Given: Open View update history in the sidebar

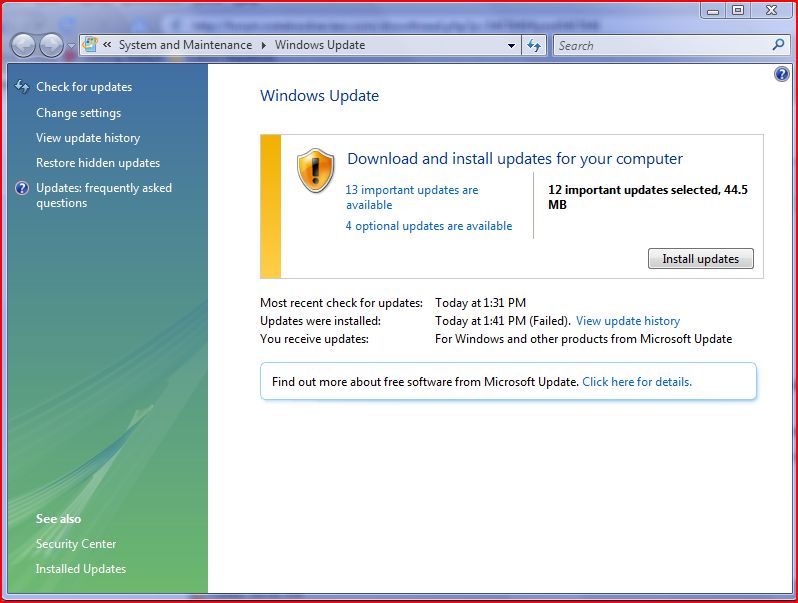Looking at the screenshot, I should pos(88,138).
